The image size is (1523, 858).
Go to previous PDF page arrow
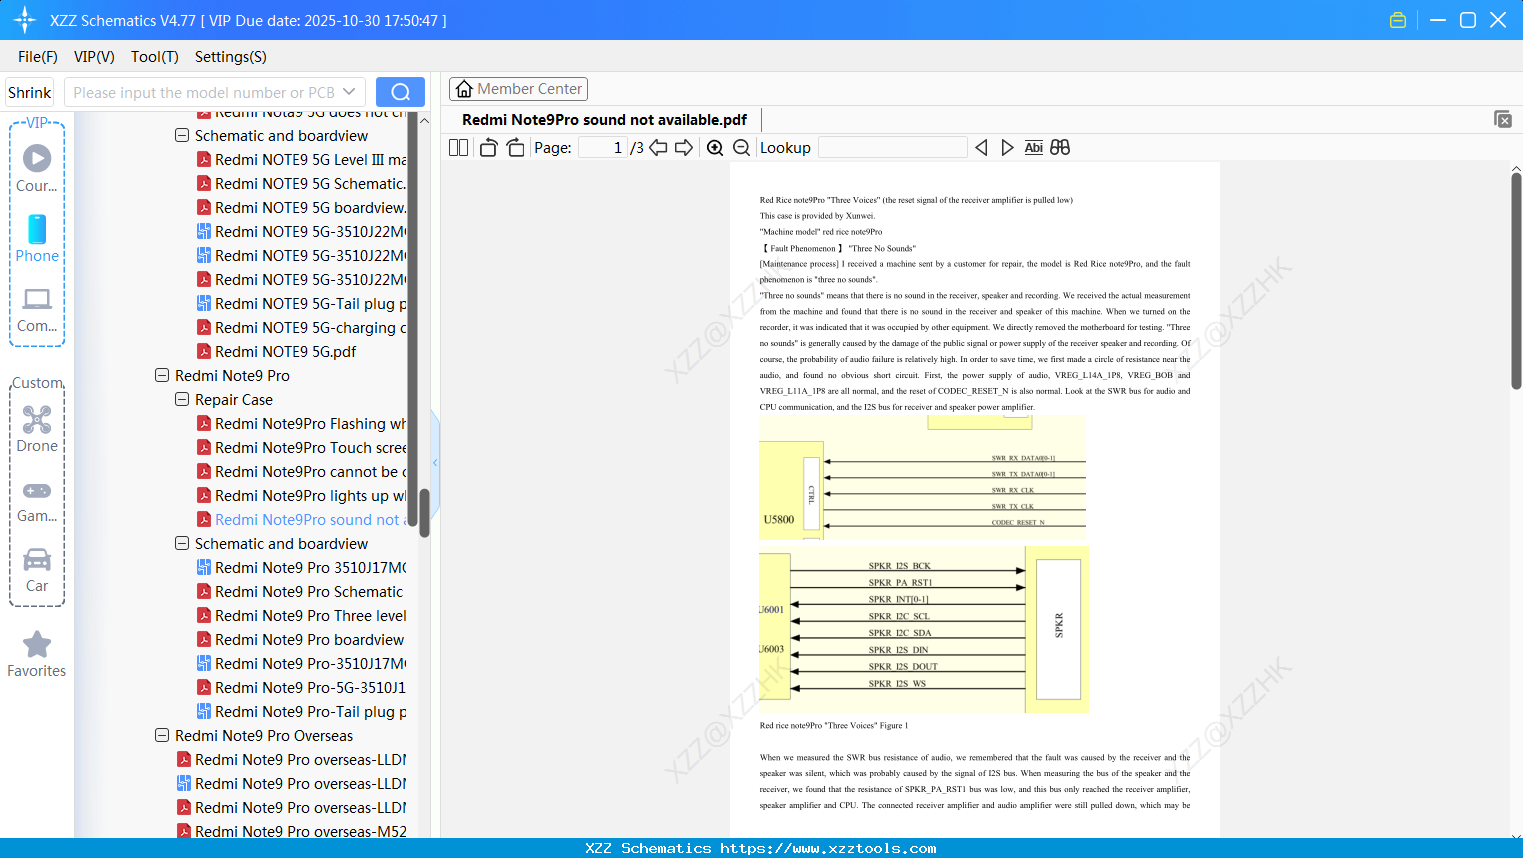658,148
